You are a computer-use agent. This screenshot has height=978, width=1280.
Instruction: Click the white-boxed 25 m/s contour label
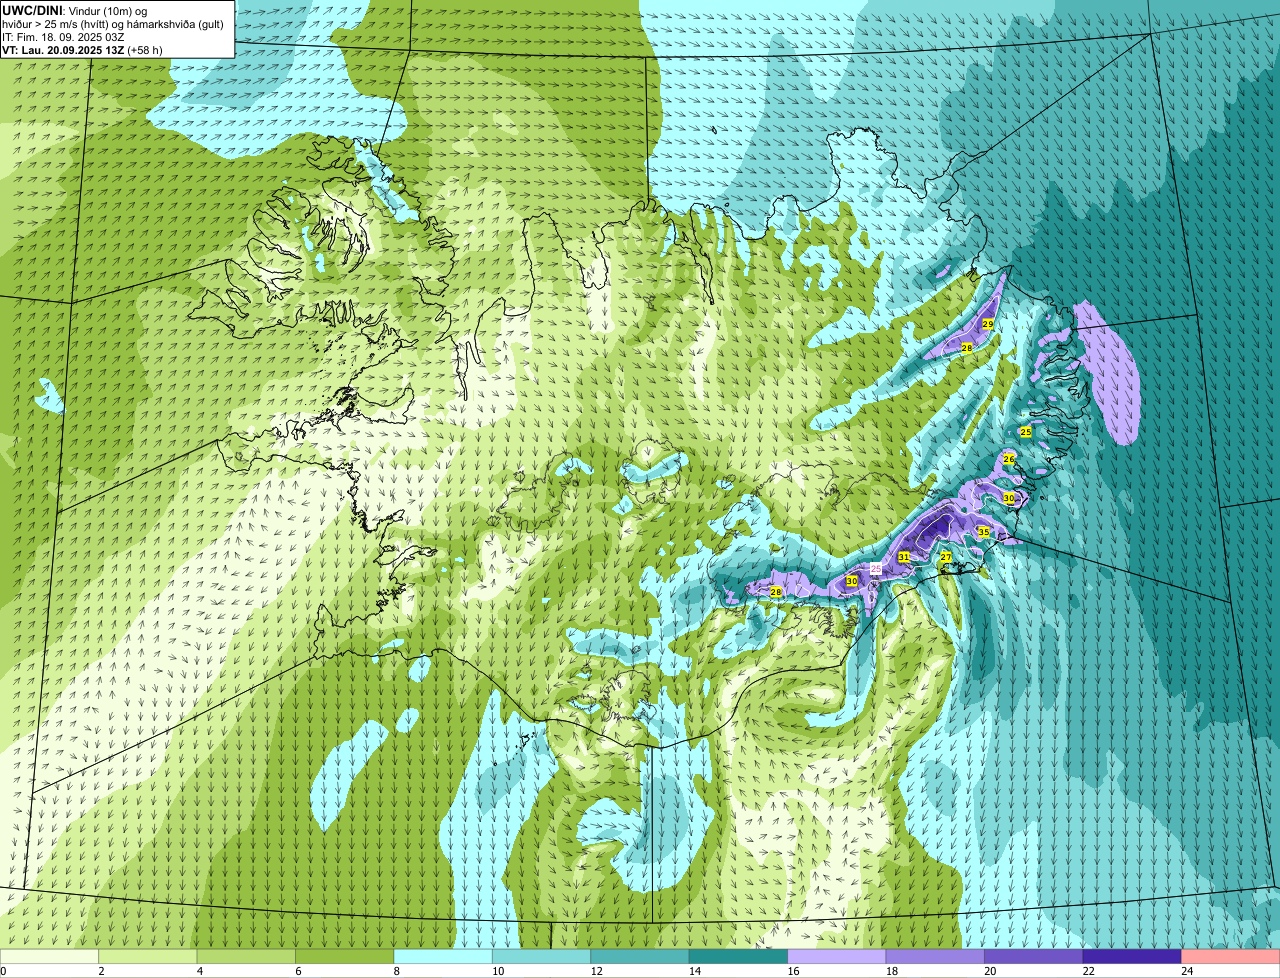876,568
